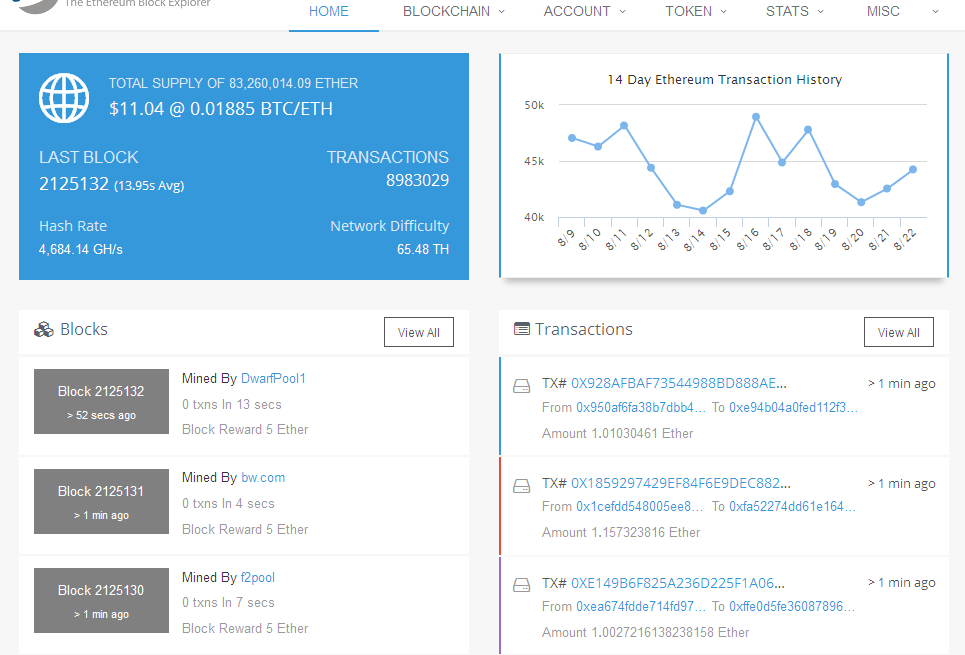965x655 pixels.
Task: Open the Block 2125131 tile
Action: tap(102, 501)
